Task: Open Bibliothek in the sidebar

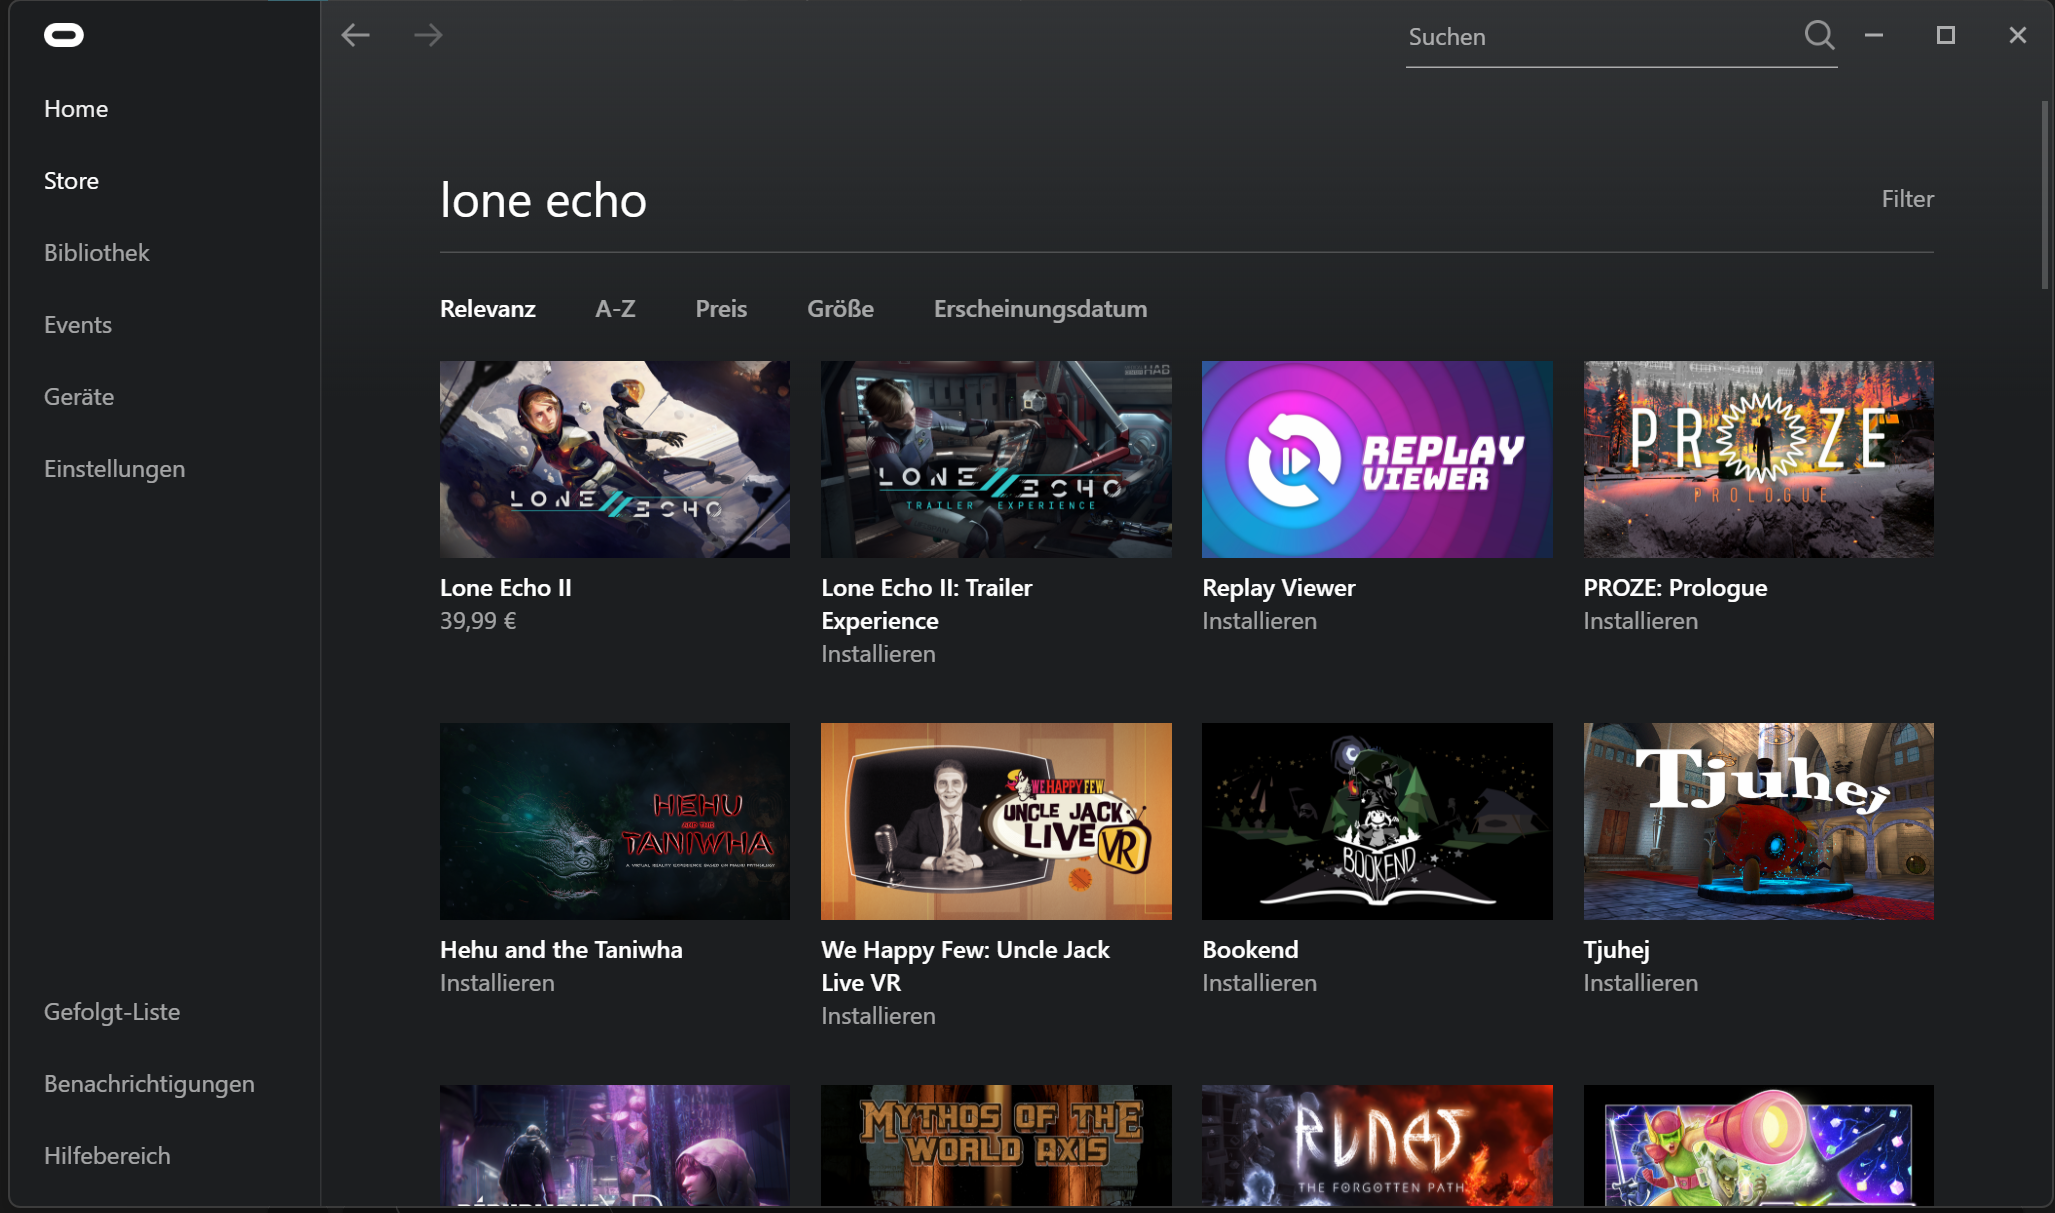Action: [x=97, y=253]
